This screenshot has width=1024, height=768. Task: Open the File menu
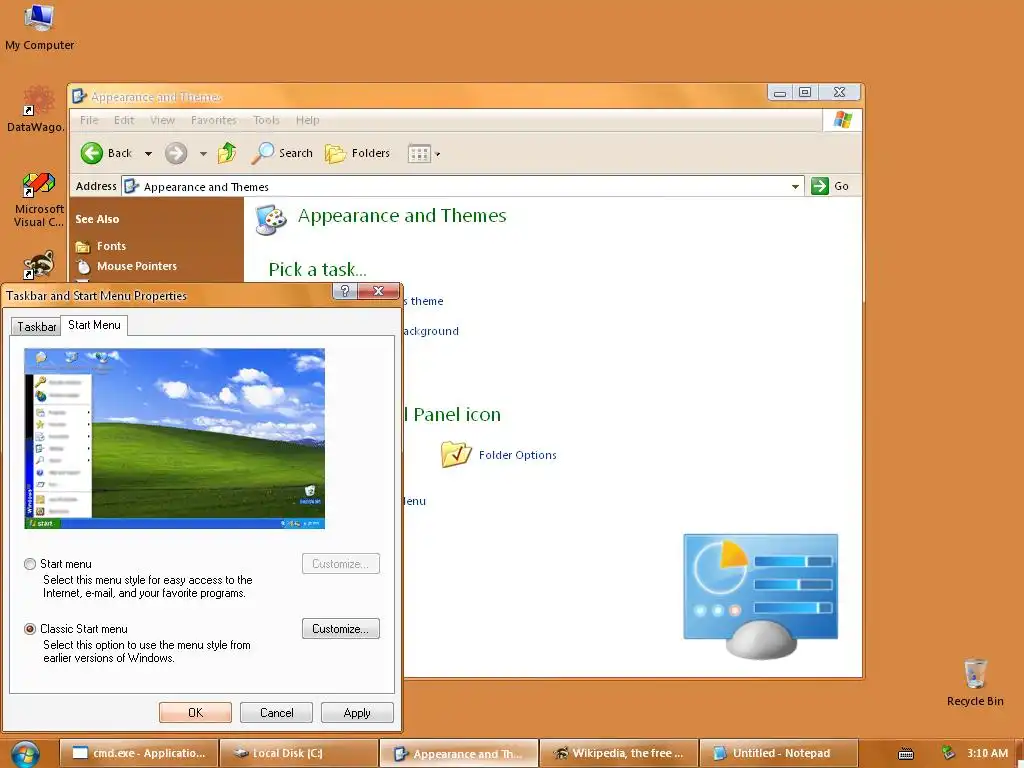[89, 120]
